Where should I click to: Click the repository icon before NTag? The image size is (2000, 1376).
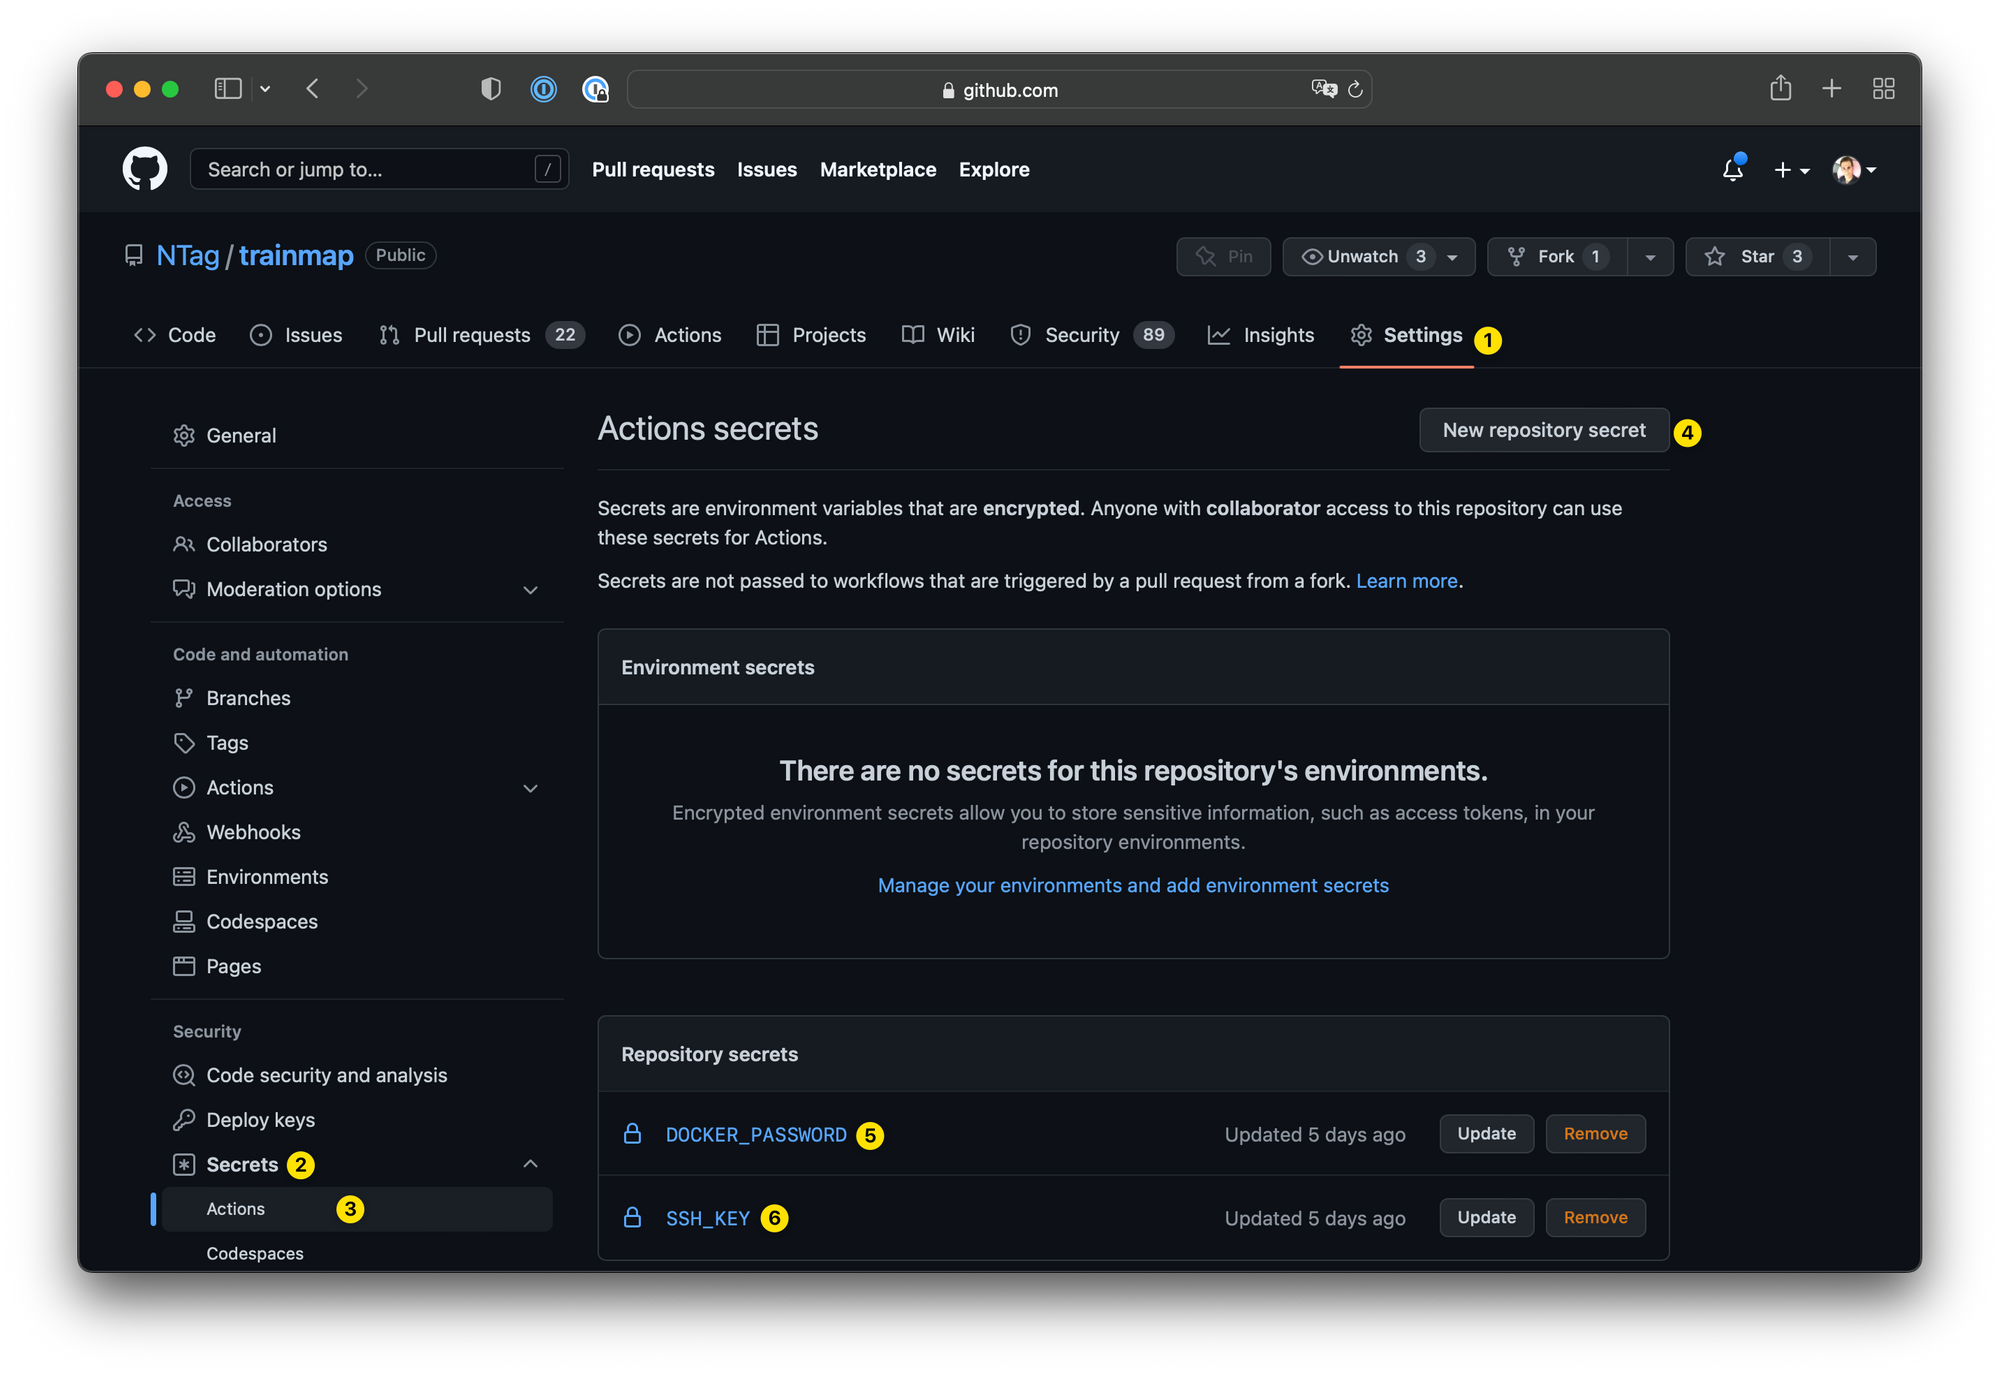tap(133, 255)
